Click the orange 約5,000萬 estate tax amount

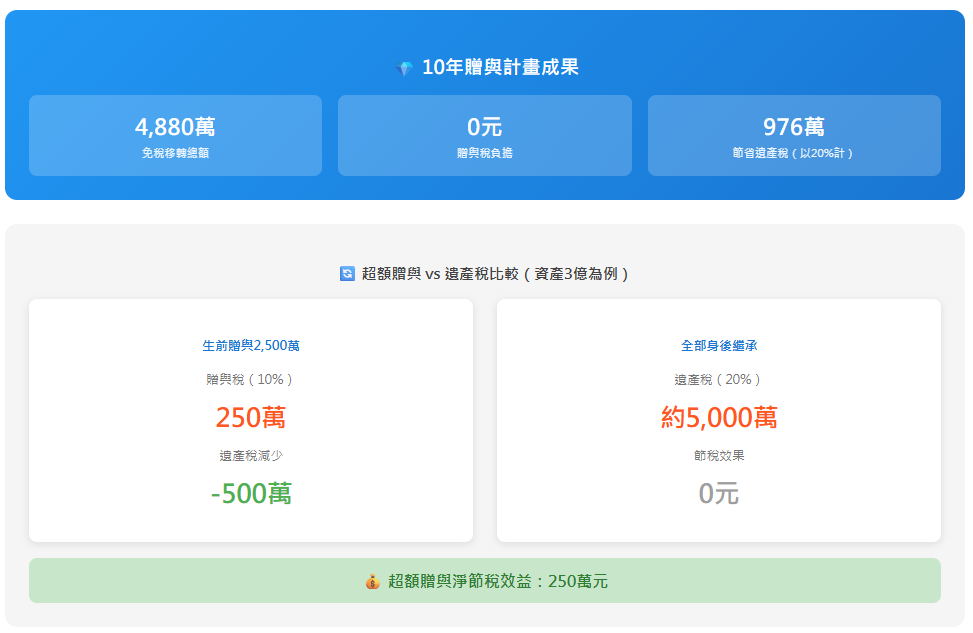tap(719, 417)
